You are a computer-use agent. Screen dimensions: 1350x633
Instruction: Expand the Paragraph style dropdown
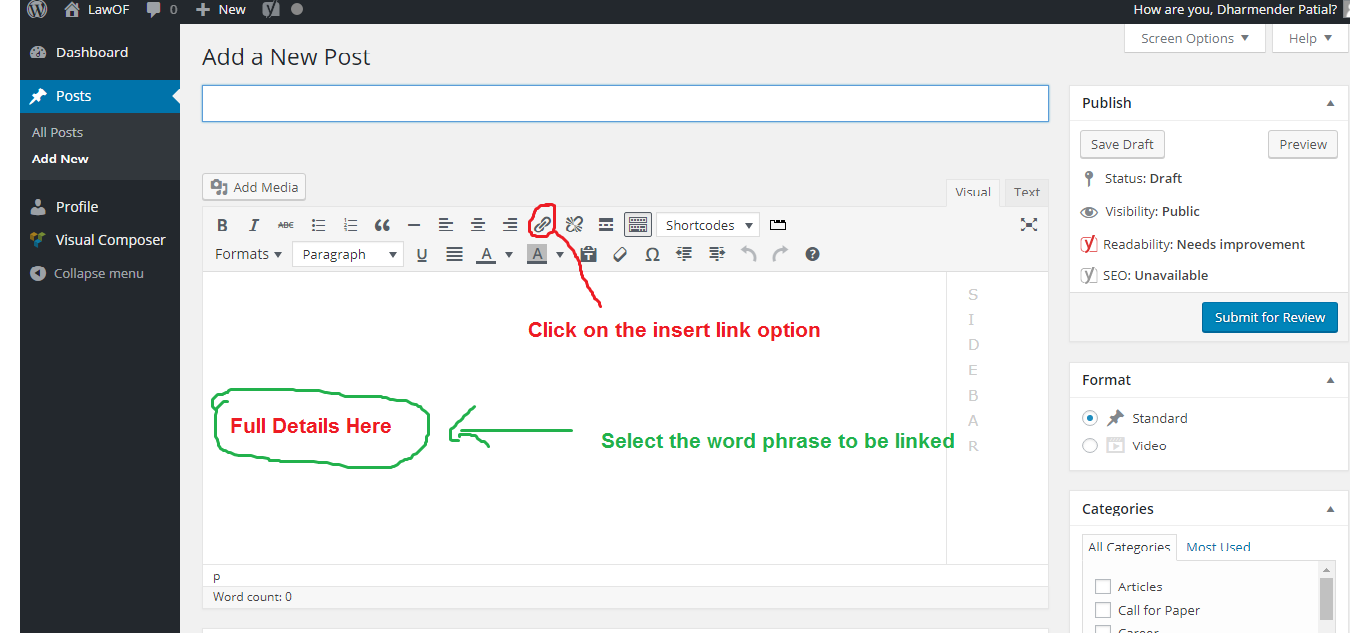347,255
